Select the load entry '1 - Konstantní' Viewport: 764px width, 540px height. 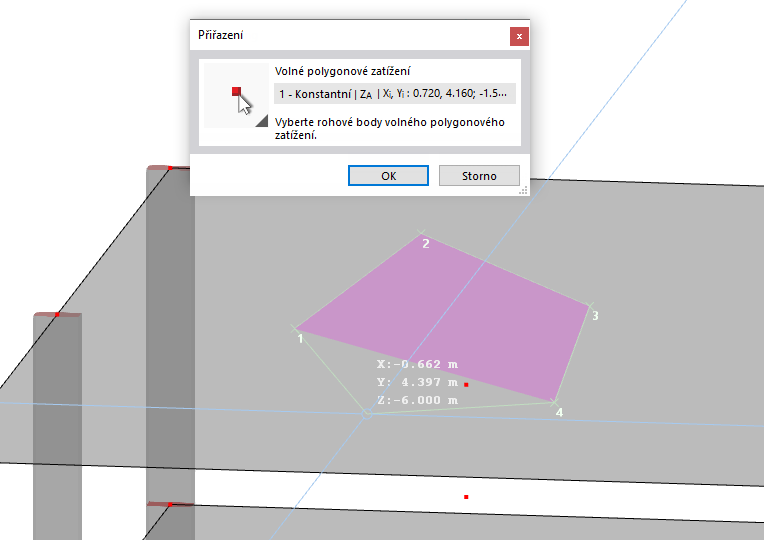click(395, 94)
